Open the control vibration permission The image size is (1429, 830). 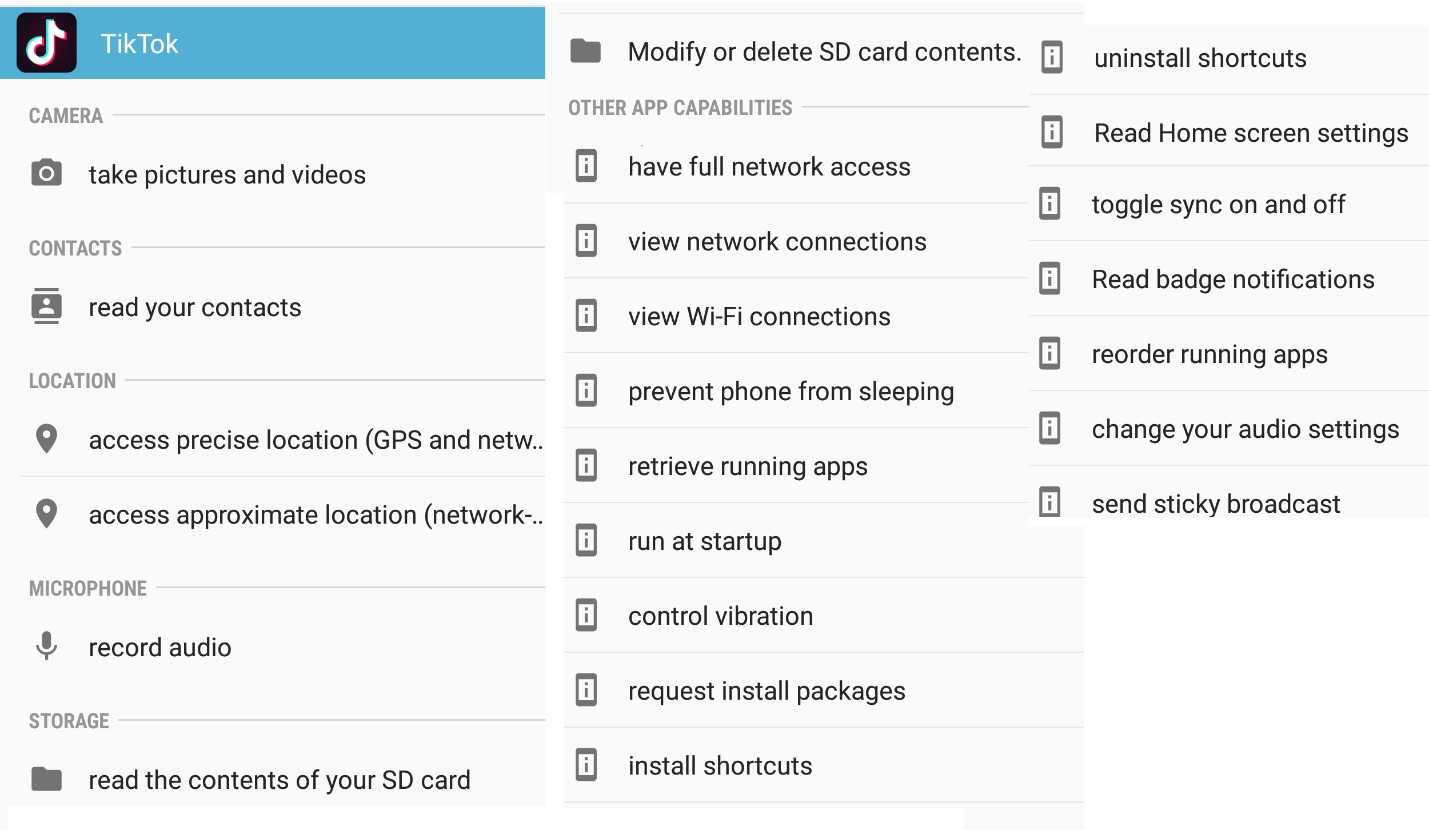tap(824, 616)
